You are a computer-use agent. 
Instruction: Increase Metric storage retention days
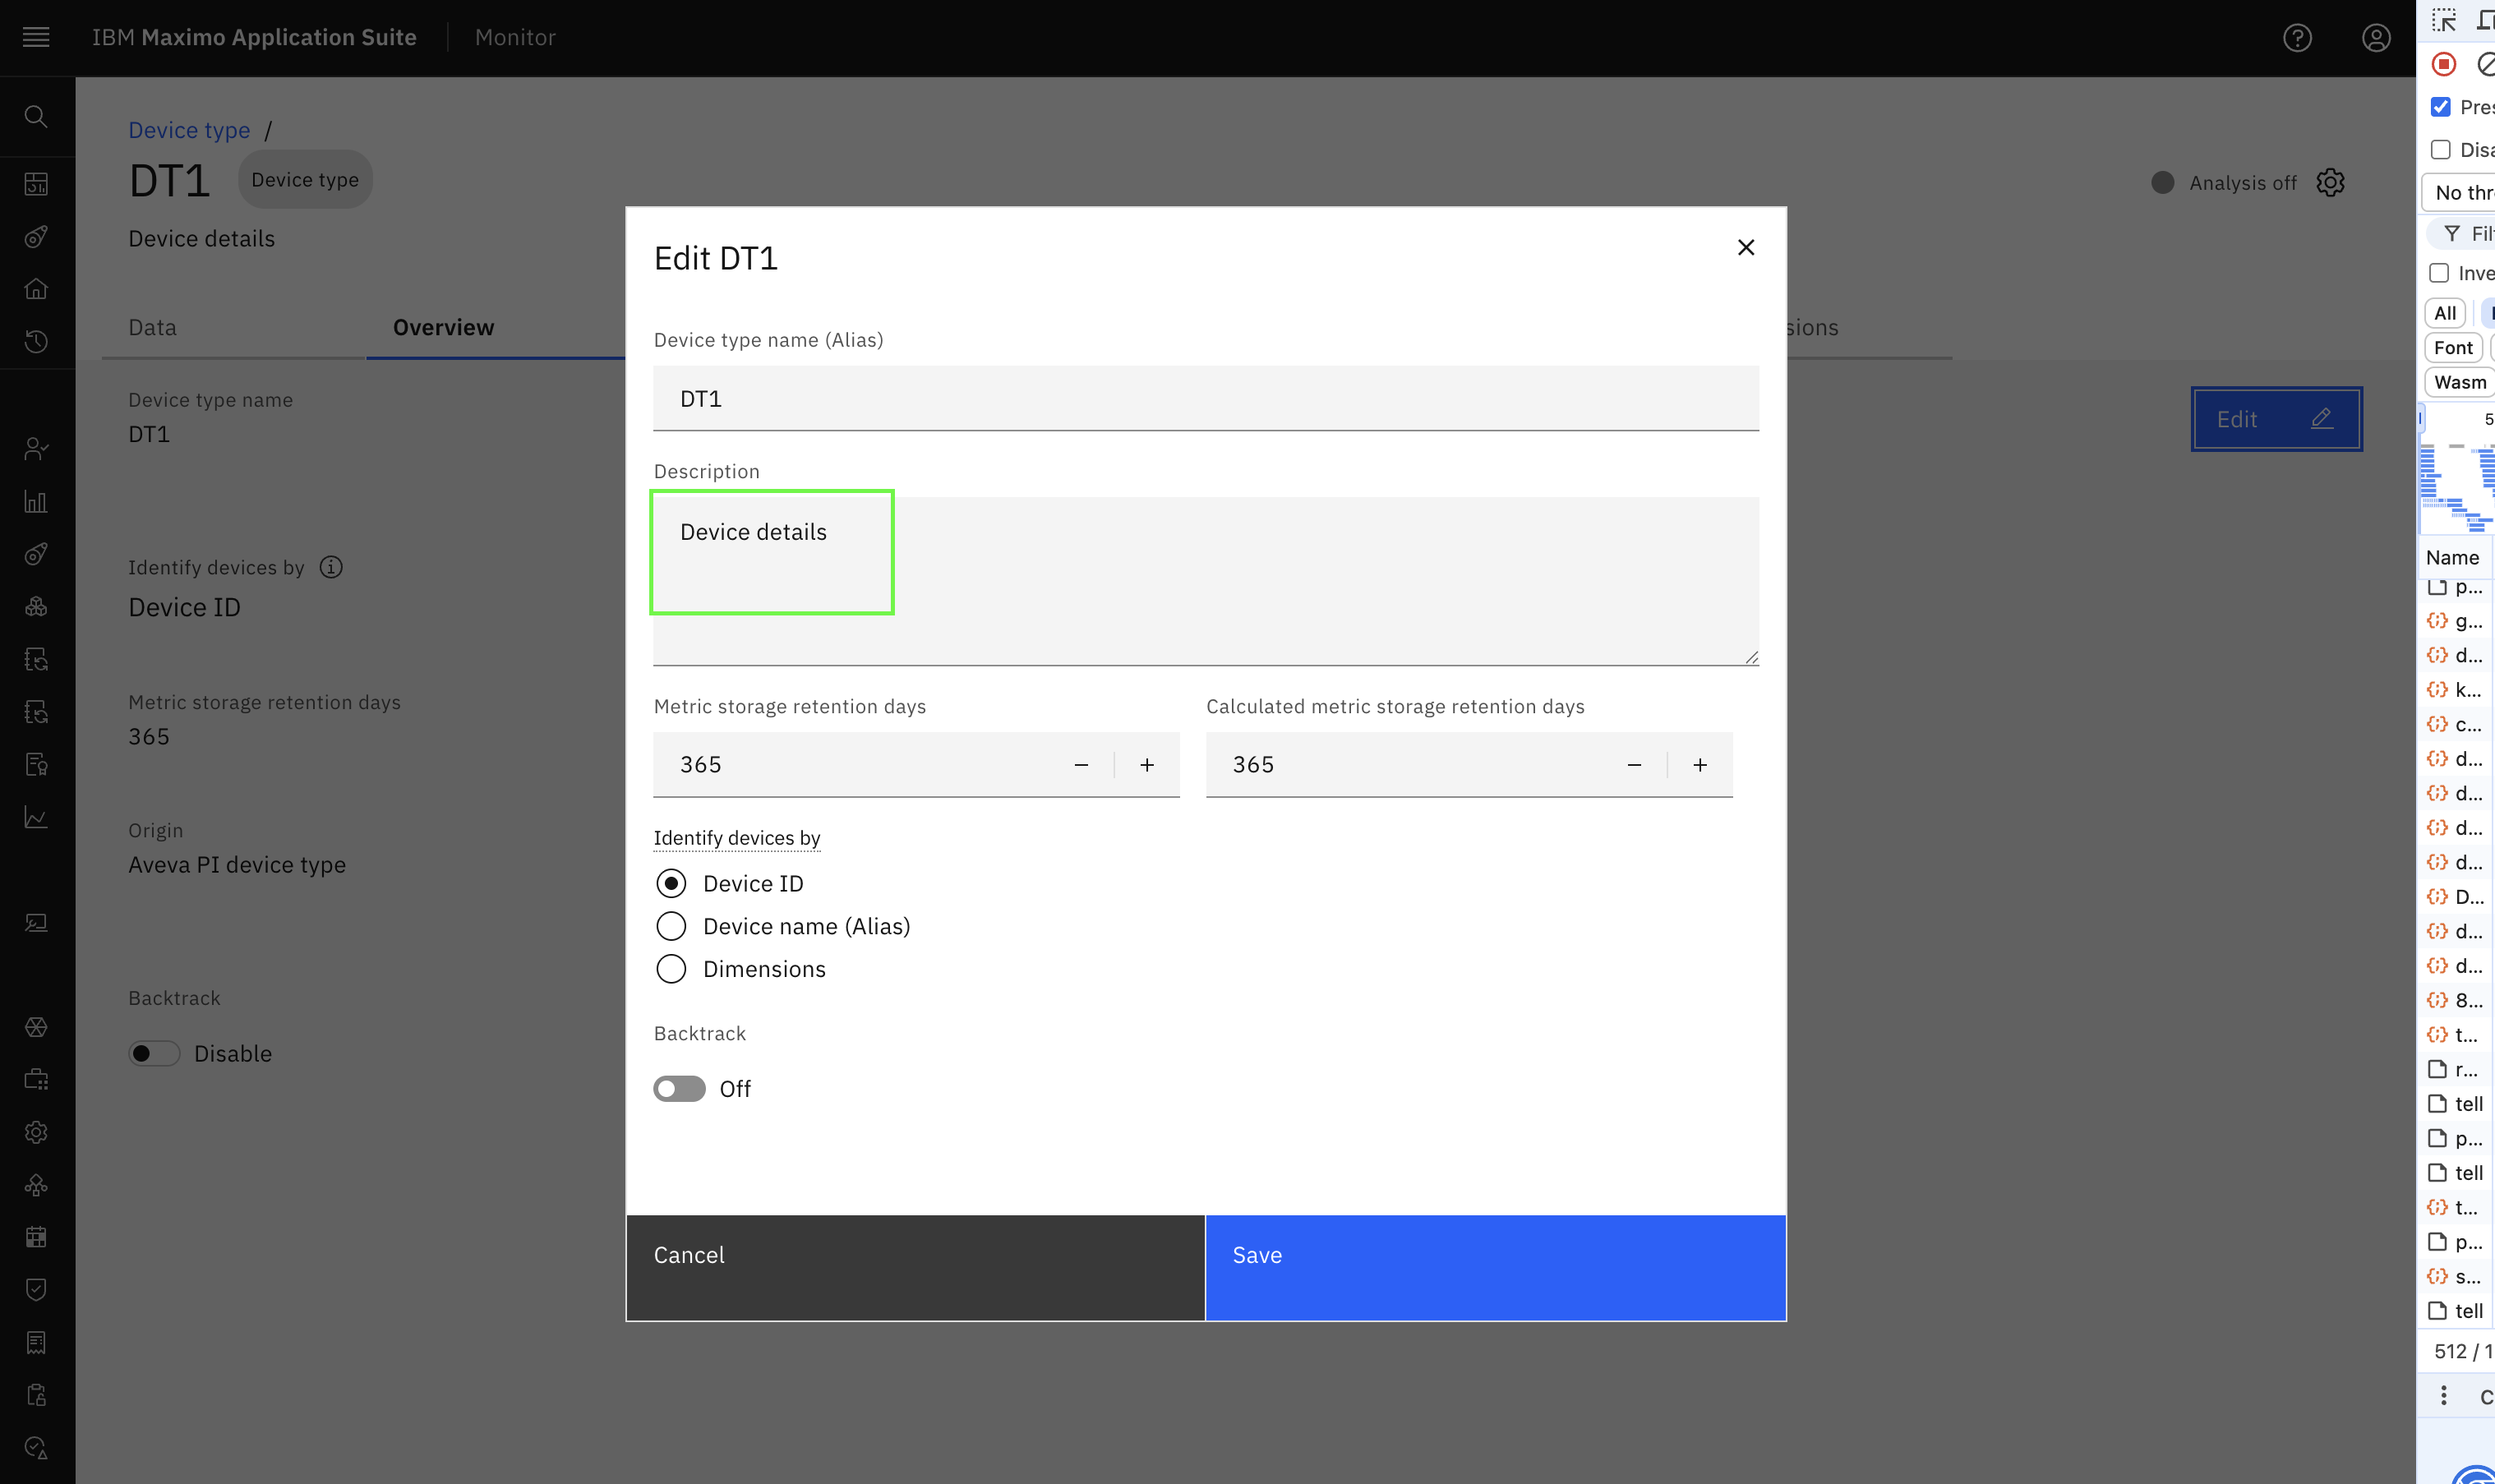click(1147, 765)
